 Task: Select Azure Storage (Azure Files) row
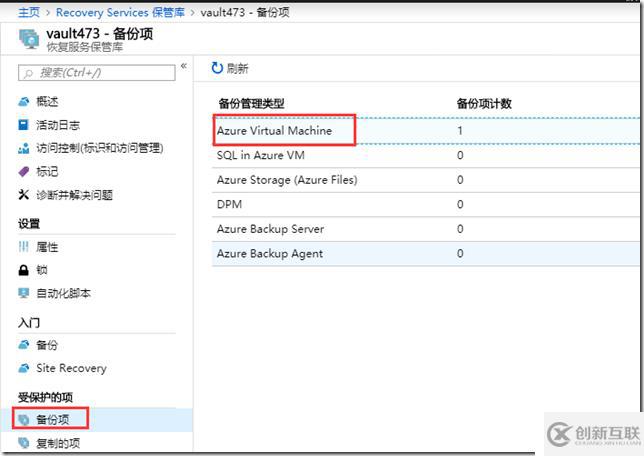(x=426, y=180)
